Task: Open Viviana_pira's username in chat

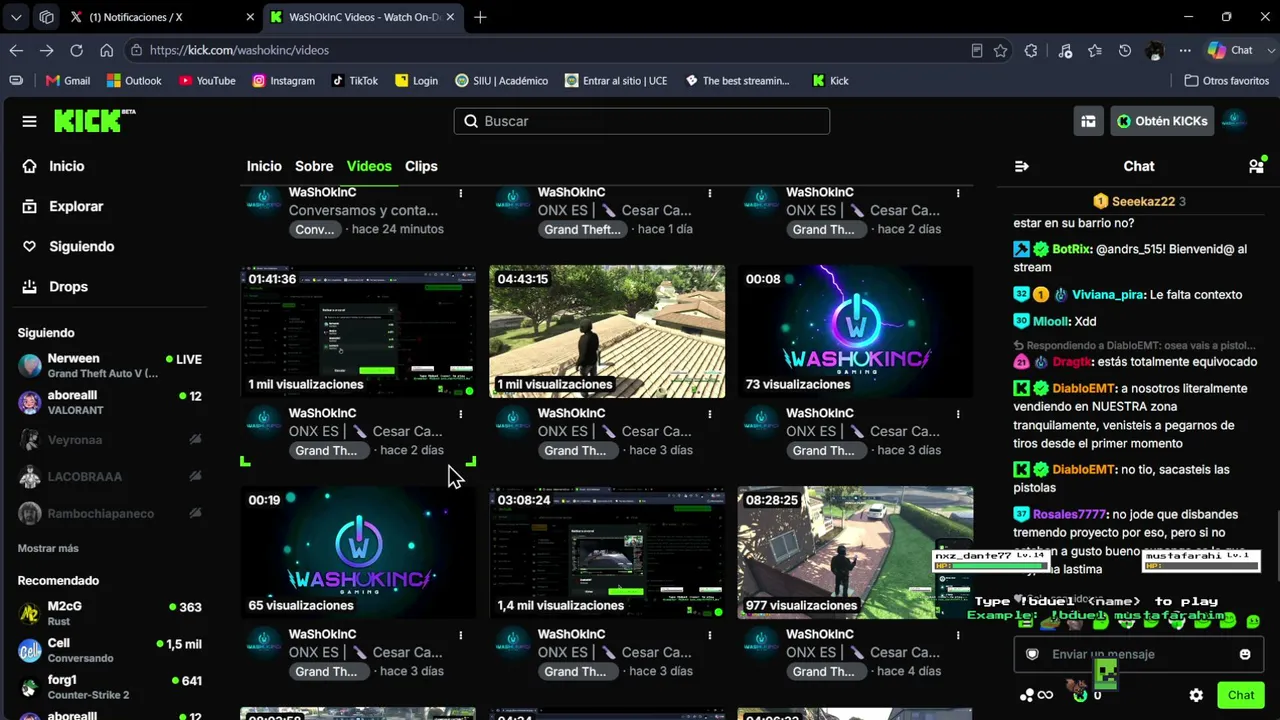Action: [1108, 295]
